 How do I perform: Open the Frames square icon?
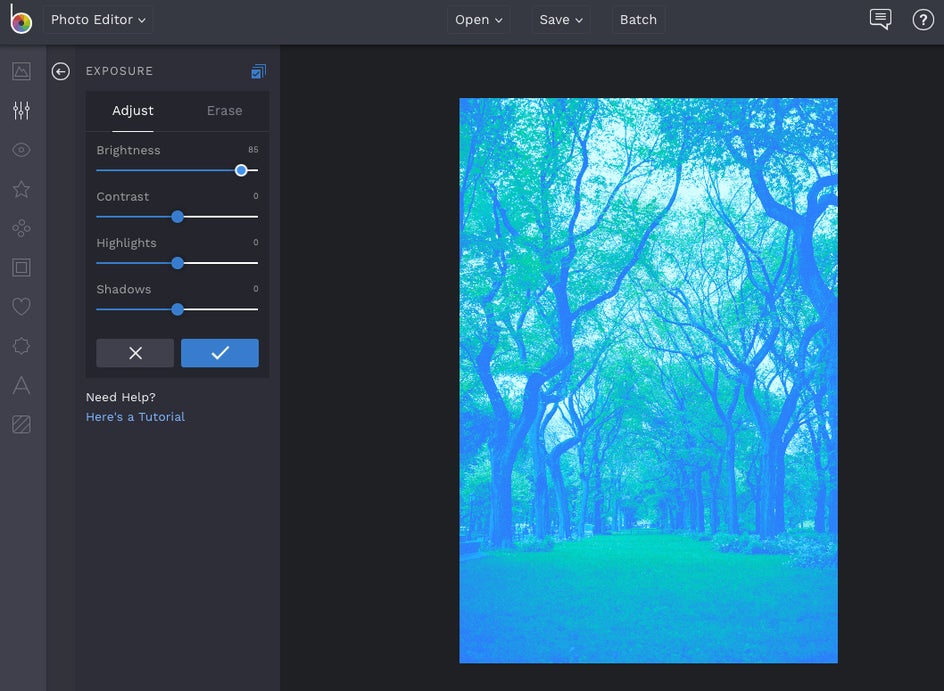click(x=21, y=267)
